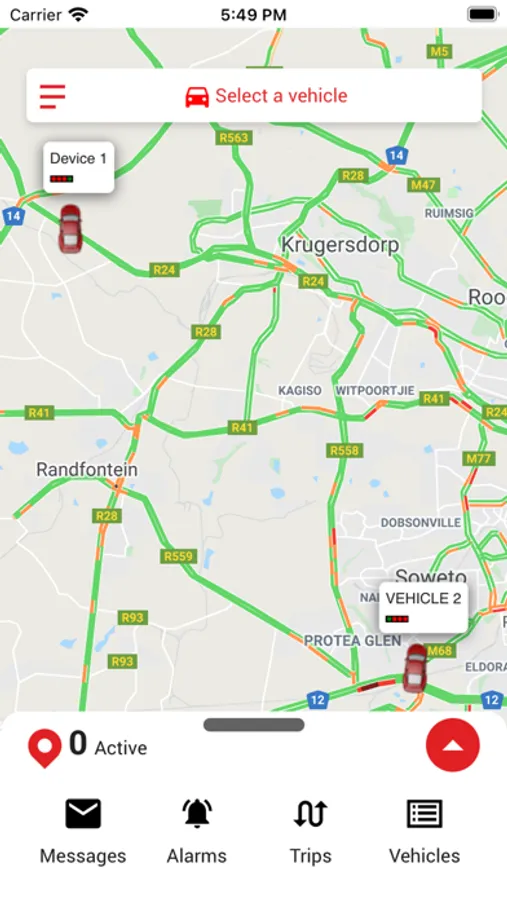Switch to the Vehicles tab
This screenshot has height=900, width=507.
425,831
